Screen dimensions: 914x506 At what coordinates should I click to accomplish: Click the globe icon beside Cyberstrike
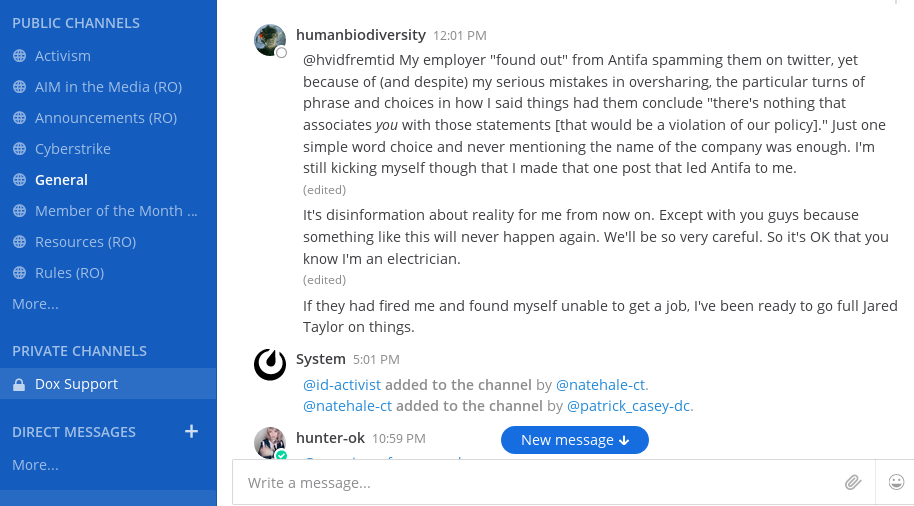tap(19, 149)
